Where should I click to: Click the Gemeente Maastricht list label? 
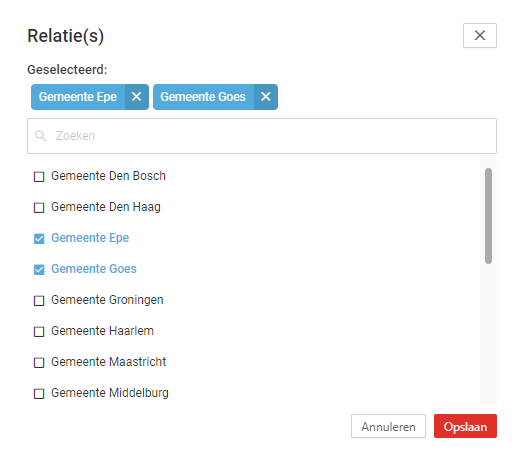pos(109,362)
